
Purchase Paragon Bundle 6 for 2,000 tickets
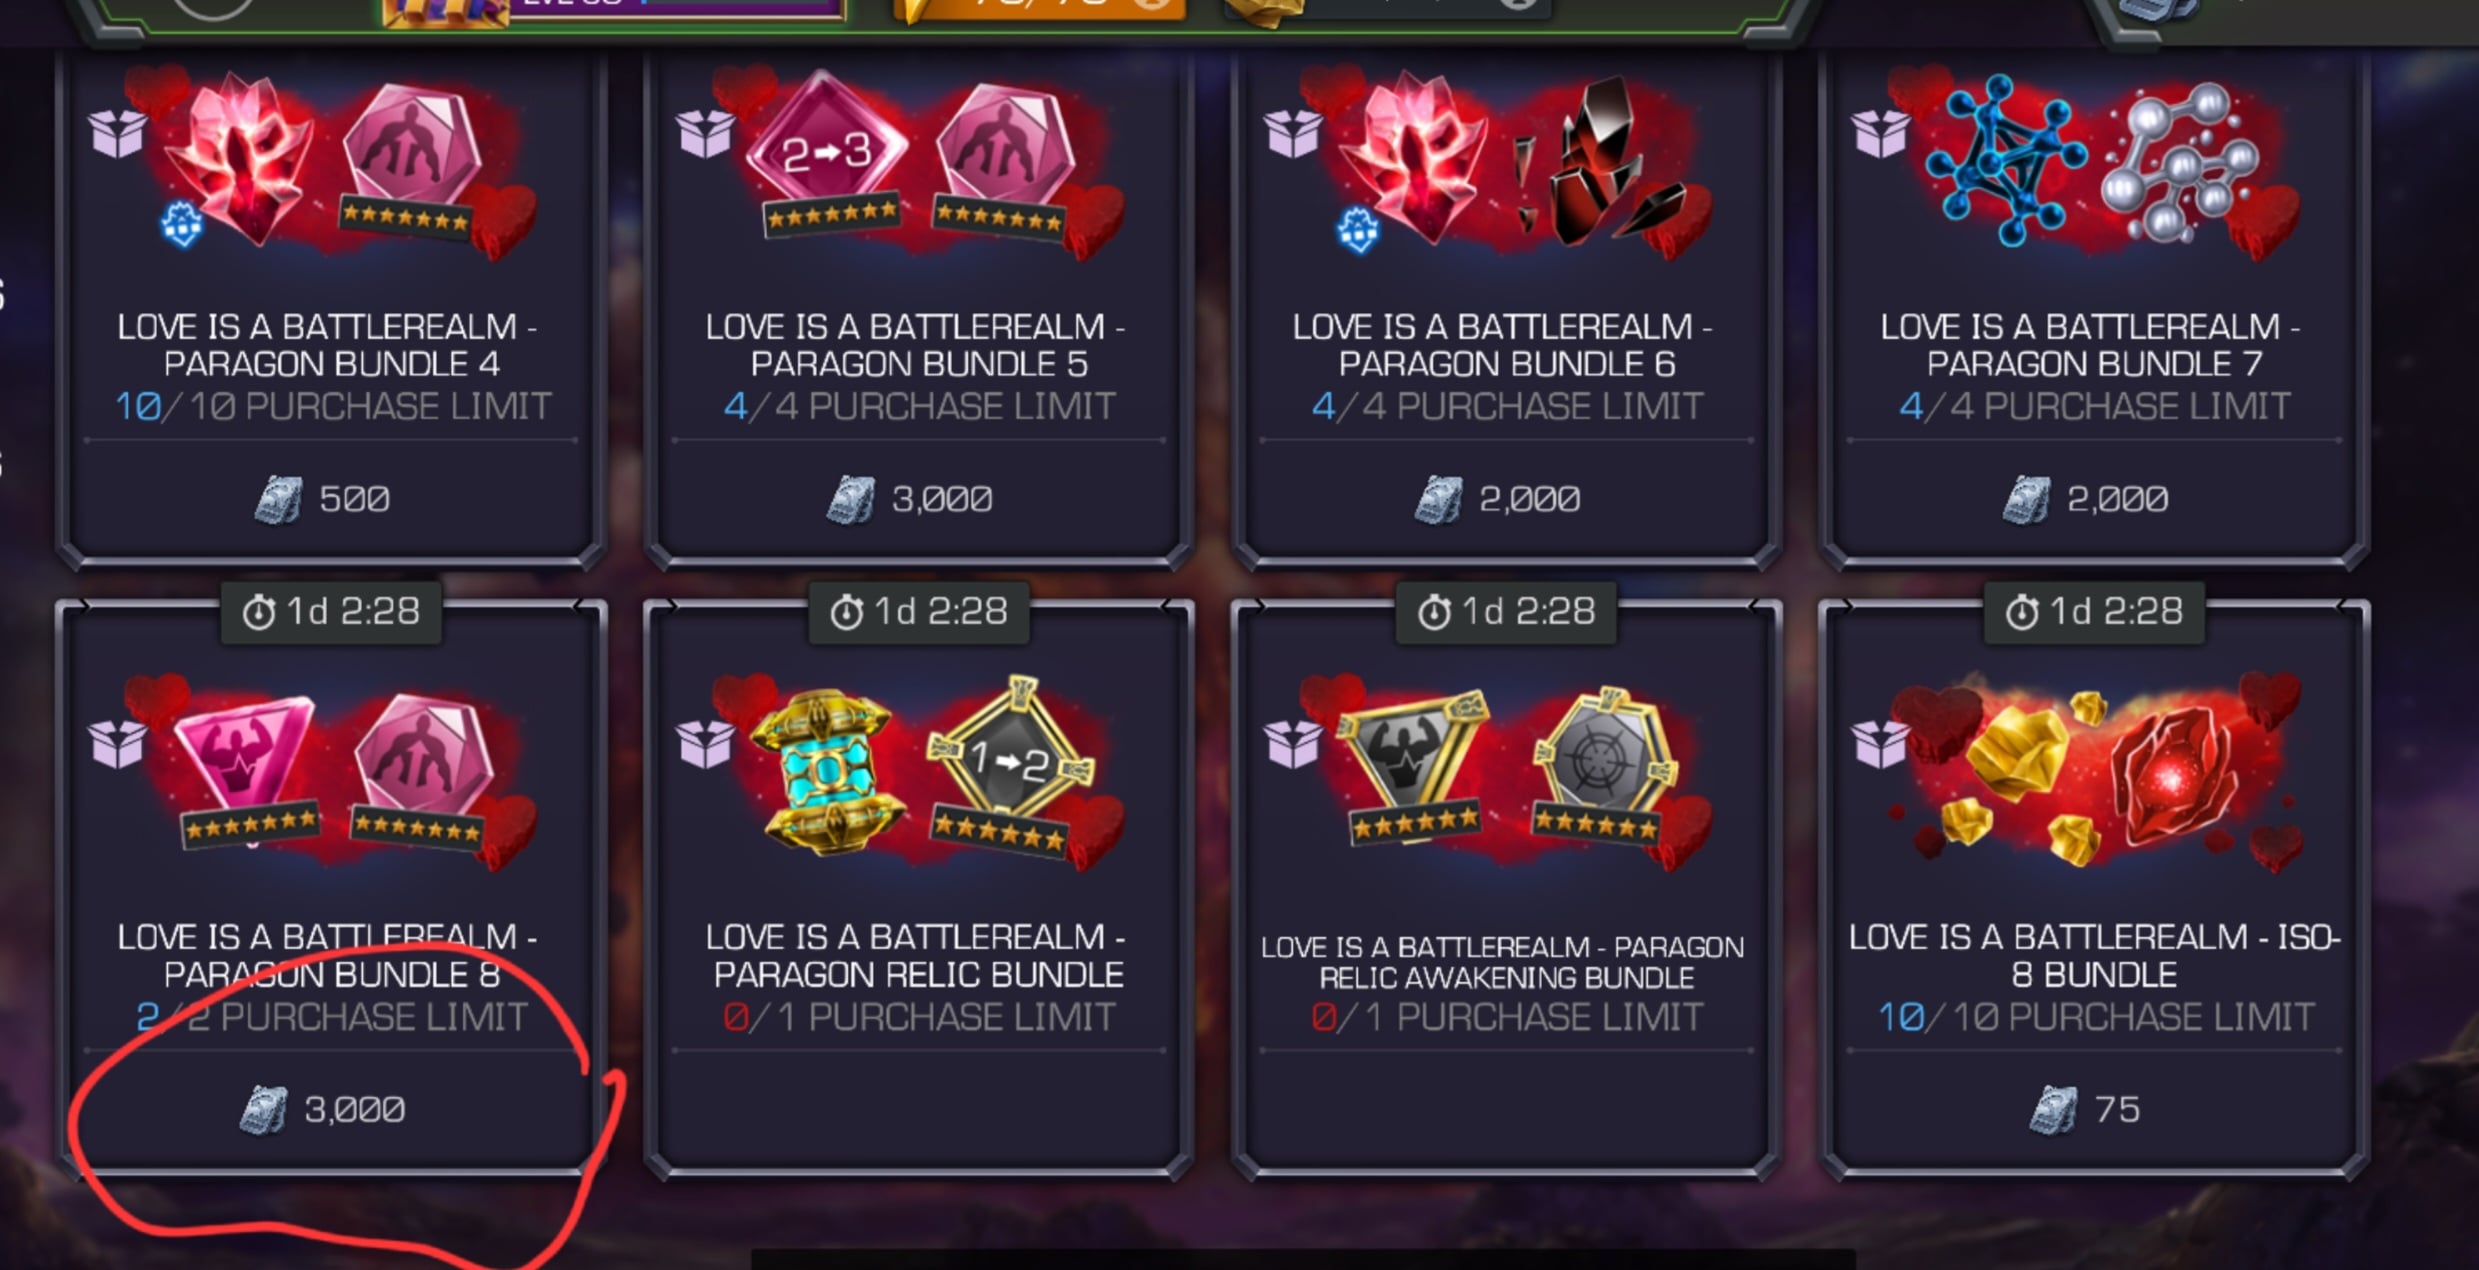(1498, 498)
